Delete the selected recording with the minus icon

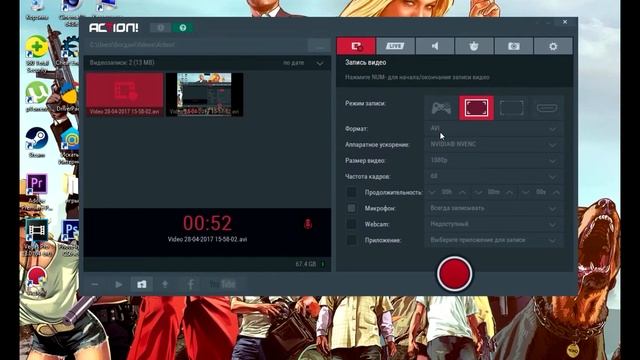coord(95,284)
